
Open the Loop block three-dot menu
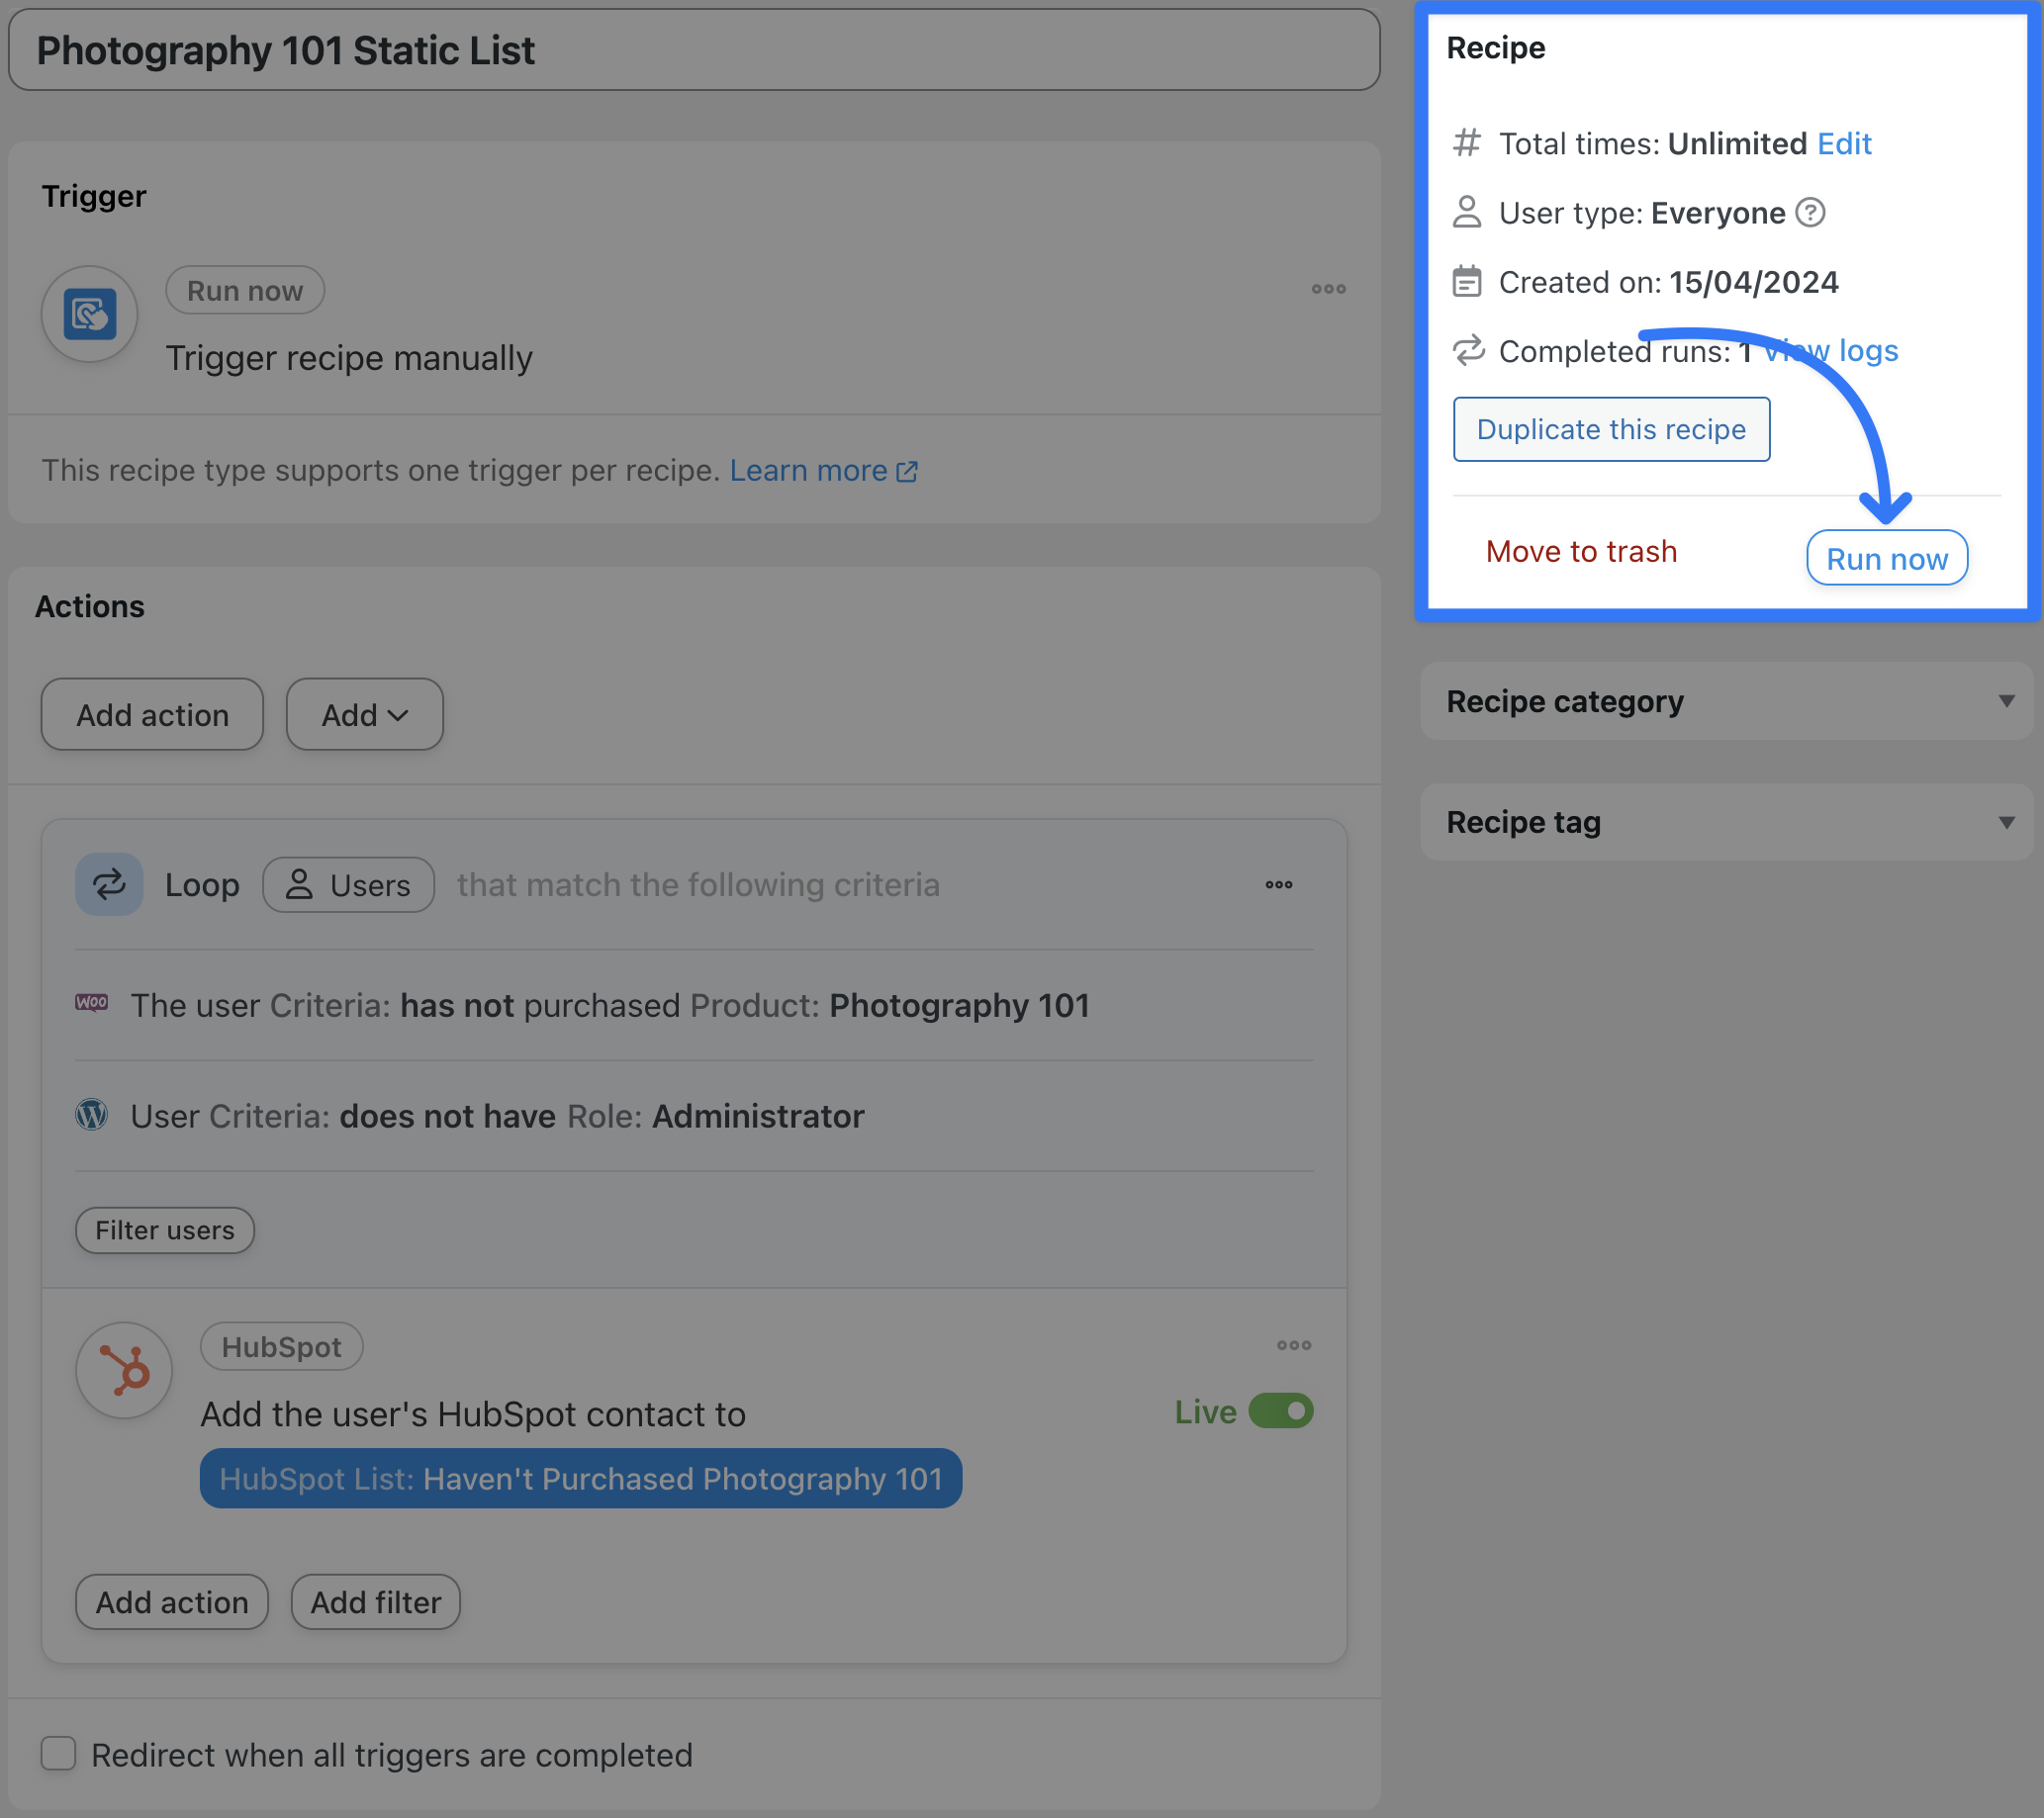1278,885
